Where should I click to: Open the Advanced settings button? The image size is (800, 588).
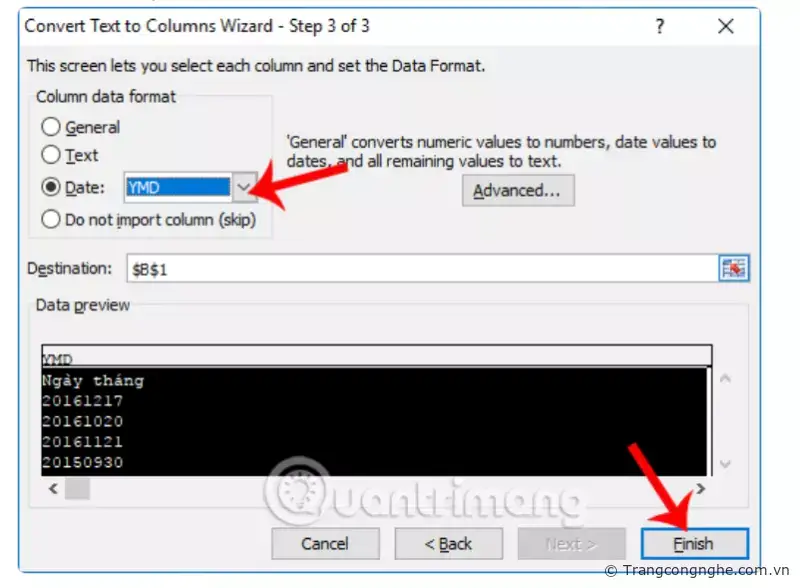[x=518, y=191]
